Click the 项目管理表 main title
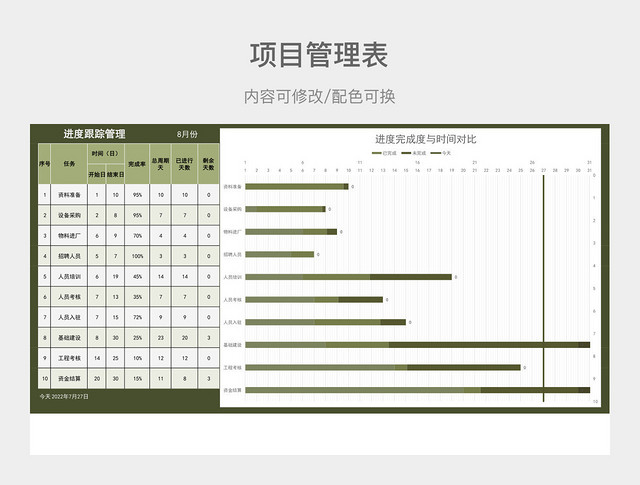 [319, 55]
